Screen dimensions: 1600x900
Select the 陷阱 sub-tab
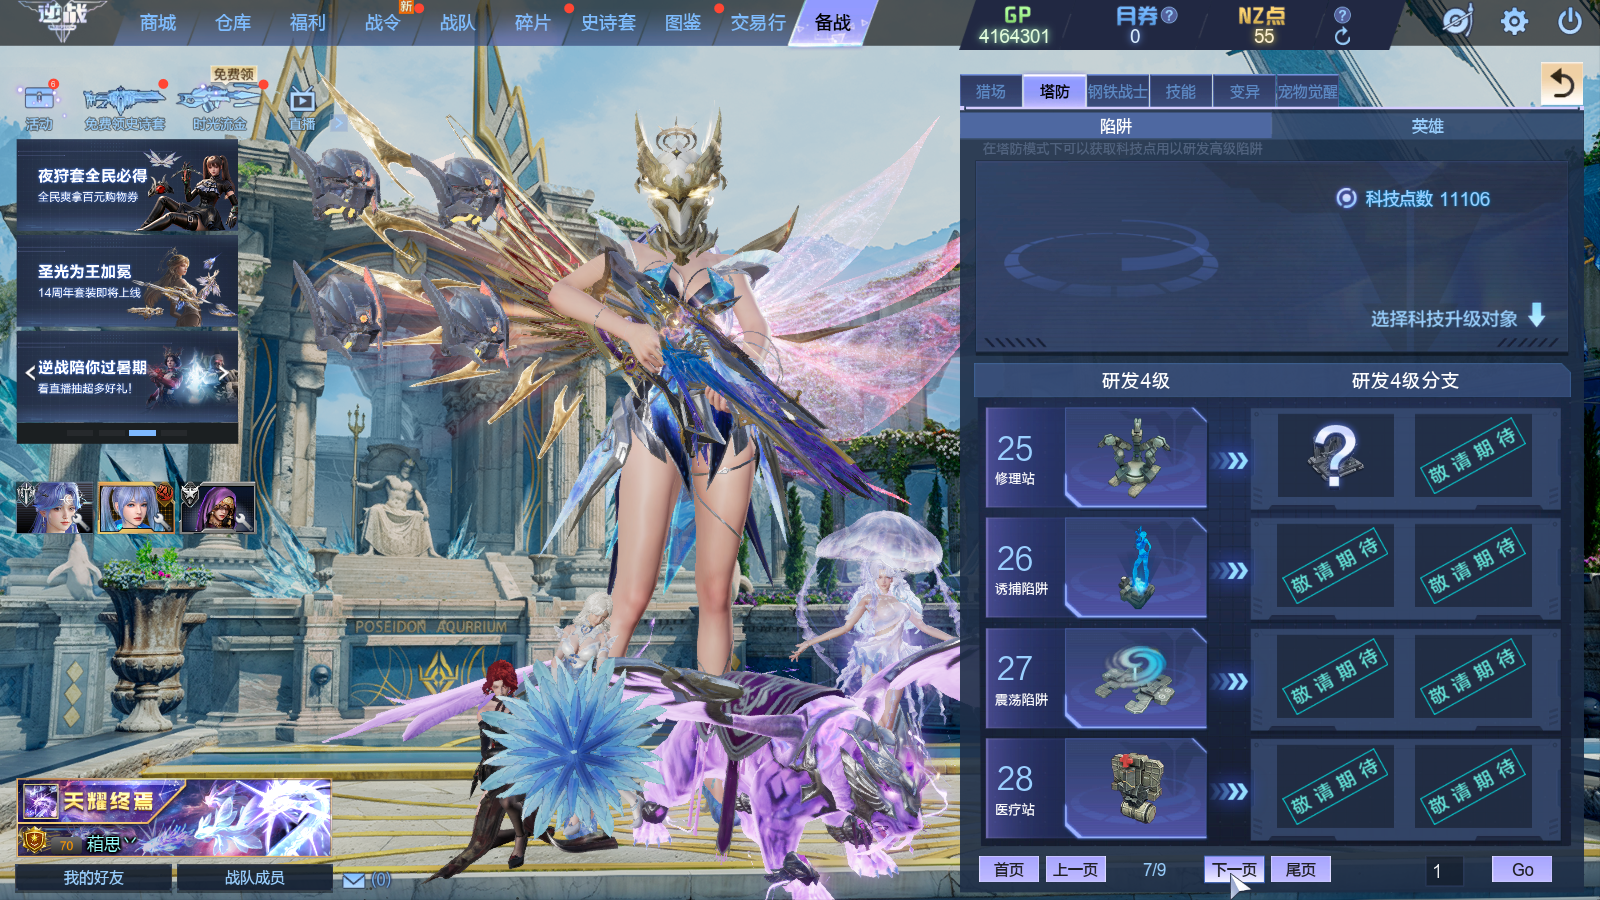point(1116,126)
